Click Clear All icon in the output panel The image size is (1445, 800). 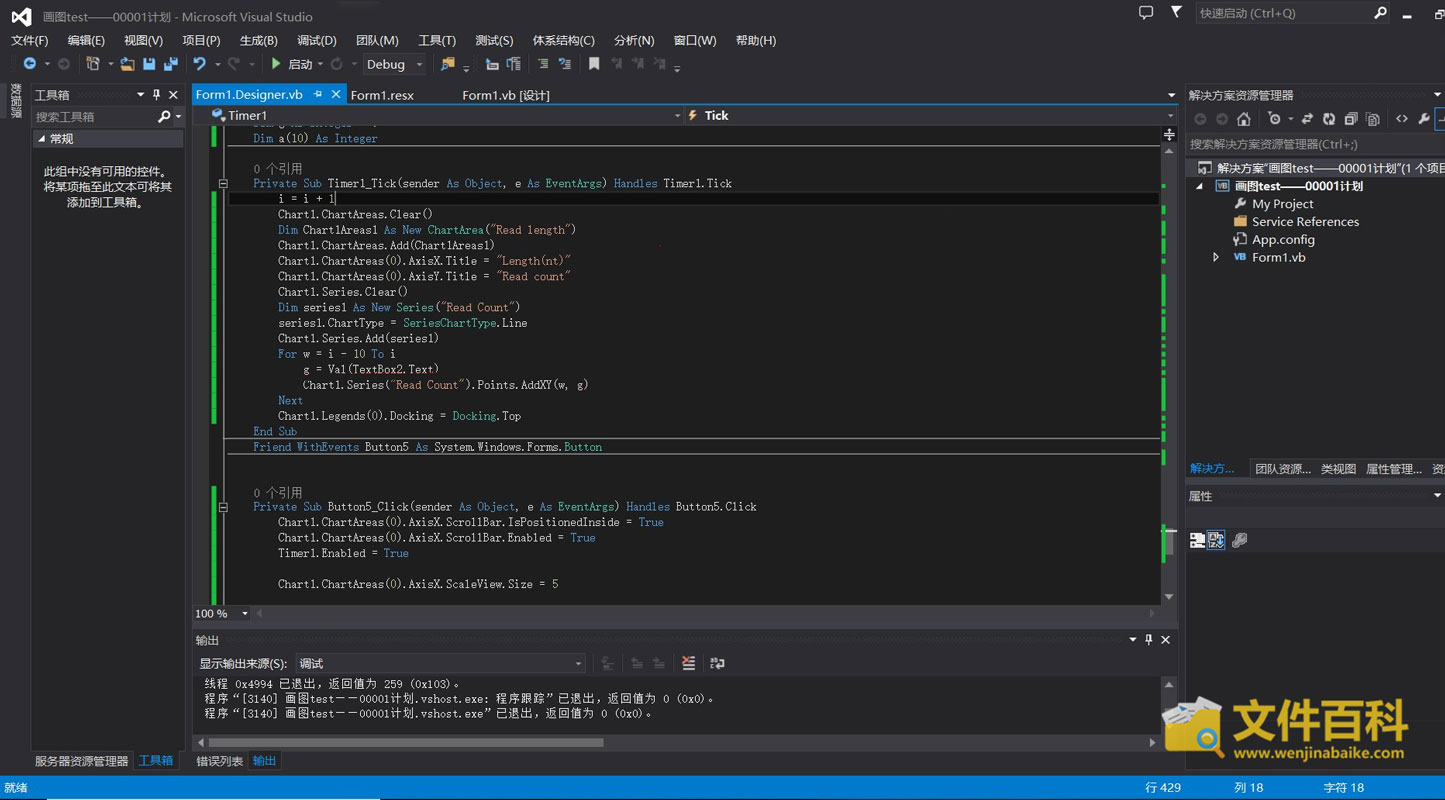coord(688,663)
